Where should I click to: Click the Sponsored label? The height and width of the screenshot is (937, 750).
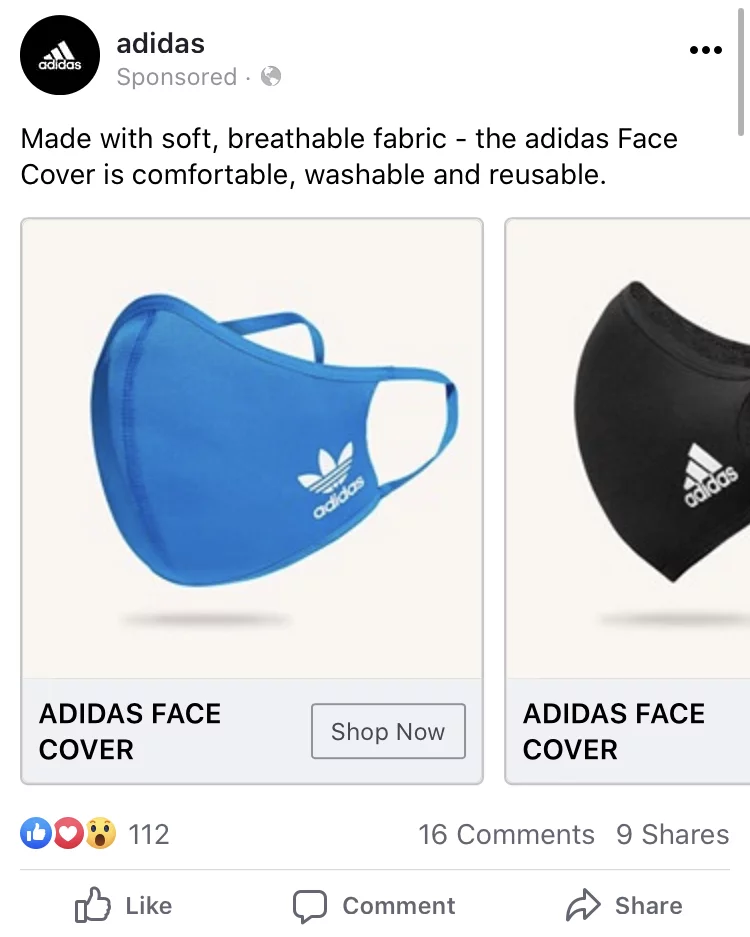click(x=176, y=77)
